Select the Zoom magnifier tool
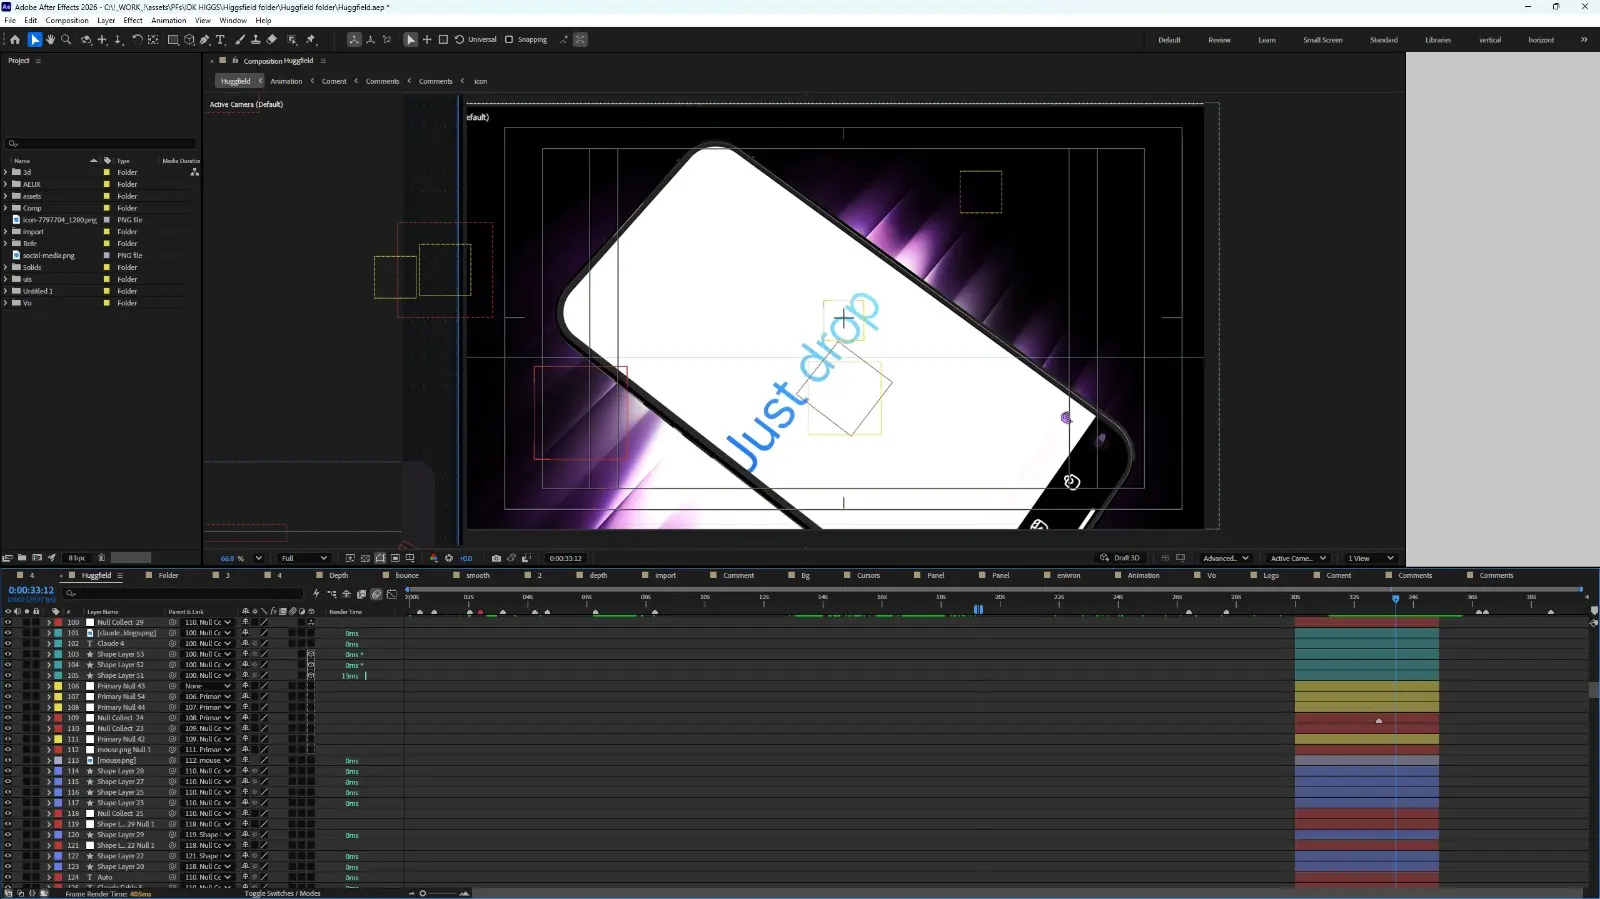This screenshot has height=899, width=1600. pos(66,40)
